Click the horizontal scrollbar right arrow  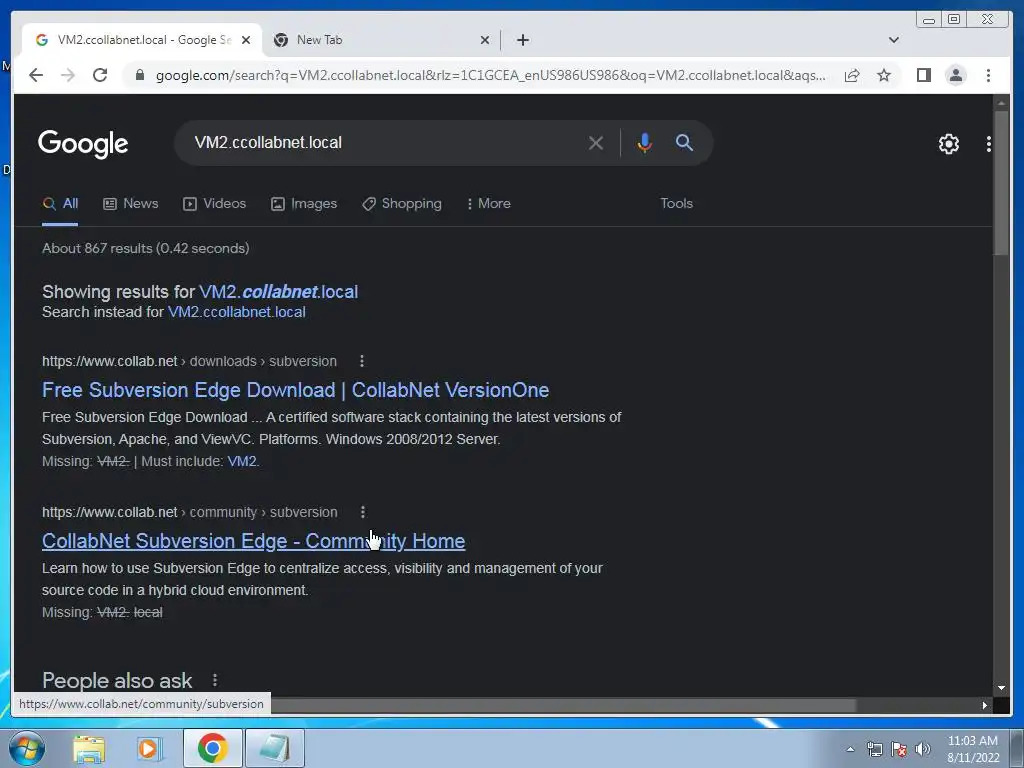click(x=984, y=705)
